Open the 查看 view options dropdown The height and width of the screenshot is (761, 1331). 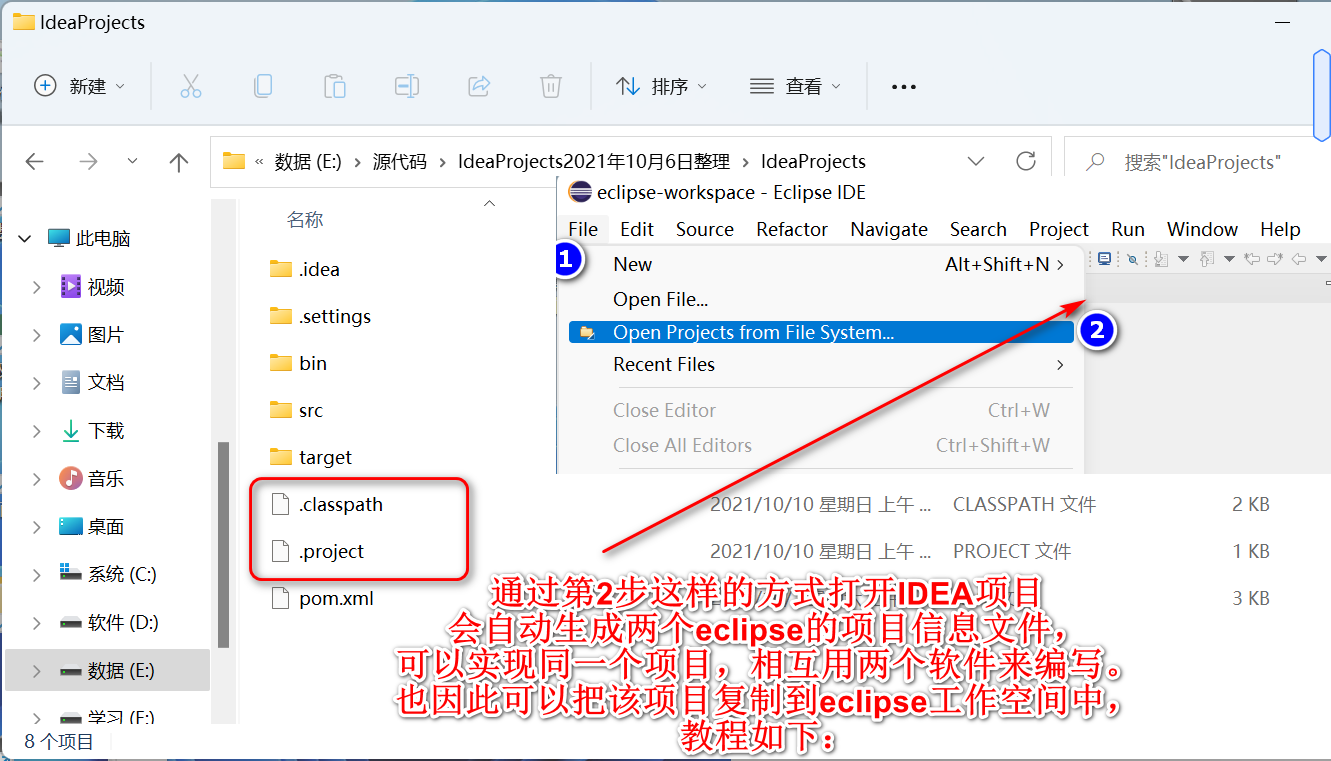tap(797, 86)
